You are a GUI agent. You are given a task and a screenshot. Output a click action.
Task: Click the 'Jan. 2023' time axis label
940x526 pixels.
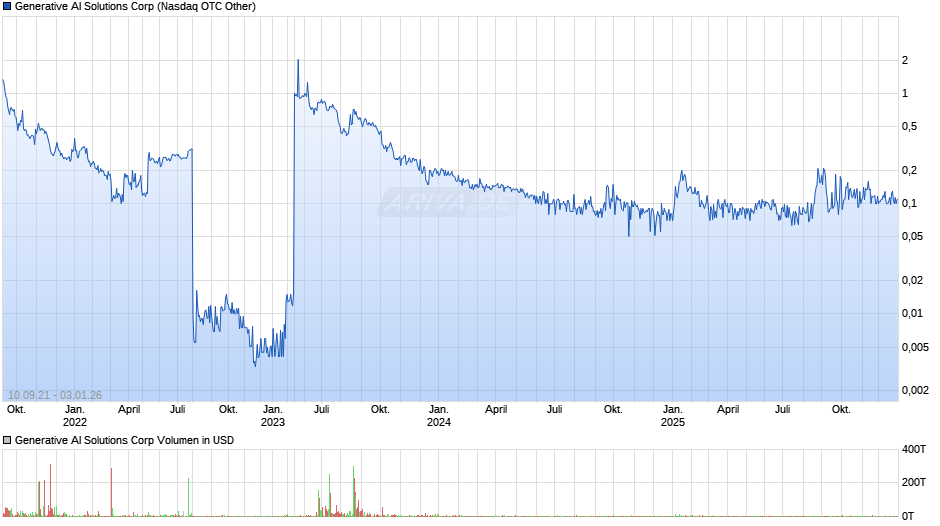click(273, 416)
